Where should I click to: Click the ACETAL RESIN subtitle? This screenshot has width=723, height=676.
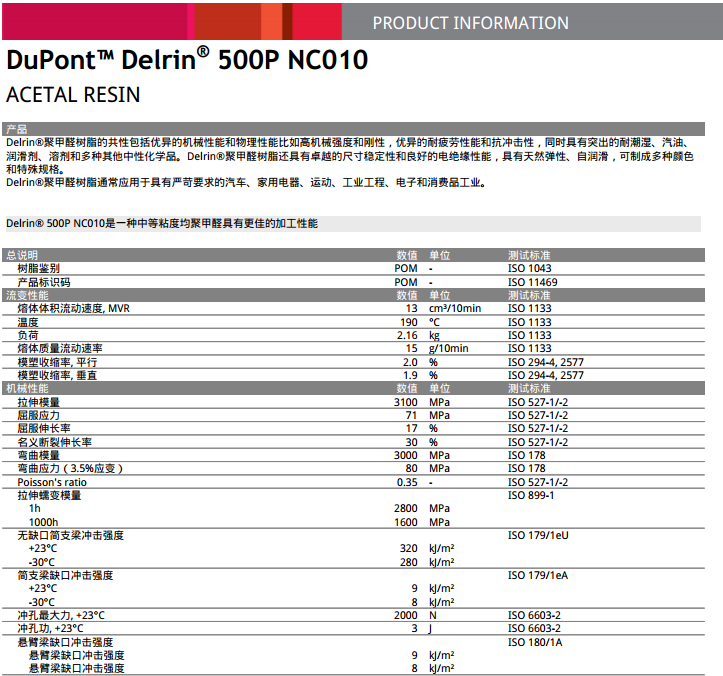click(x=73, y=95)
